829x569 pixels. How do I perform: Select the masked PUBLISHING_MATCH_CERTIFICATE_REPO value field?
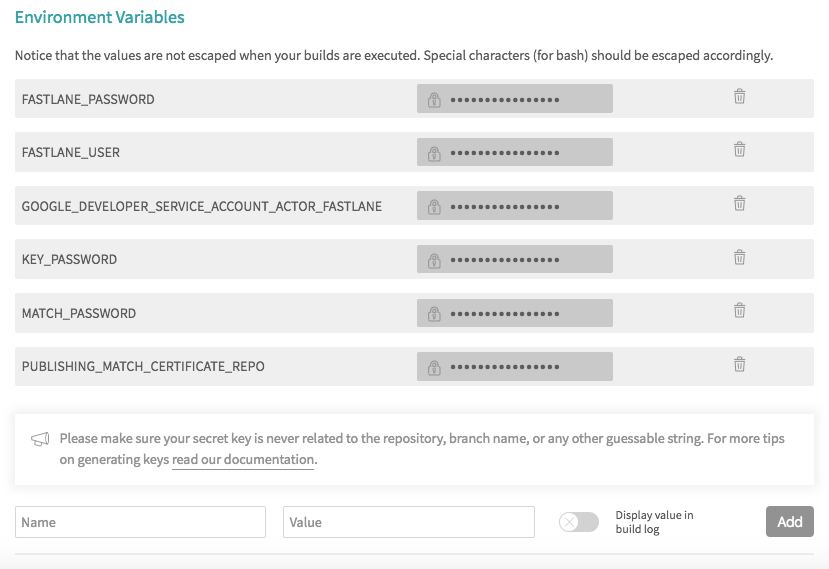(514, 366)
